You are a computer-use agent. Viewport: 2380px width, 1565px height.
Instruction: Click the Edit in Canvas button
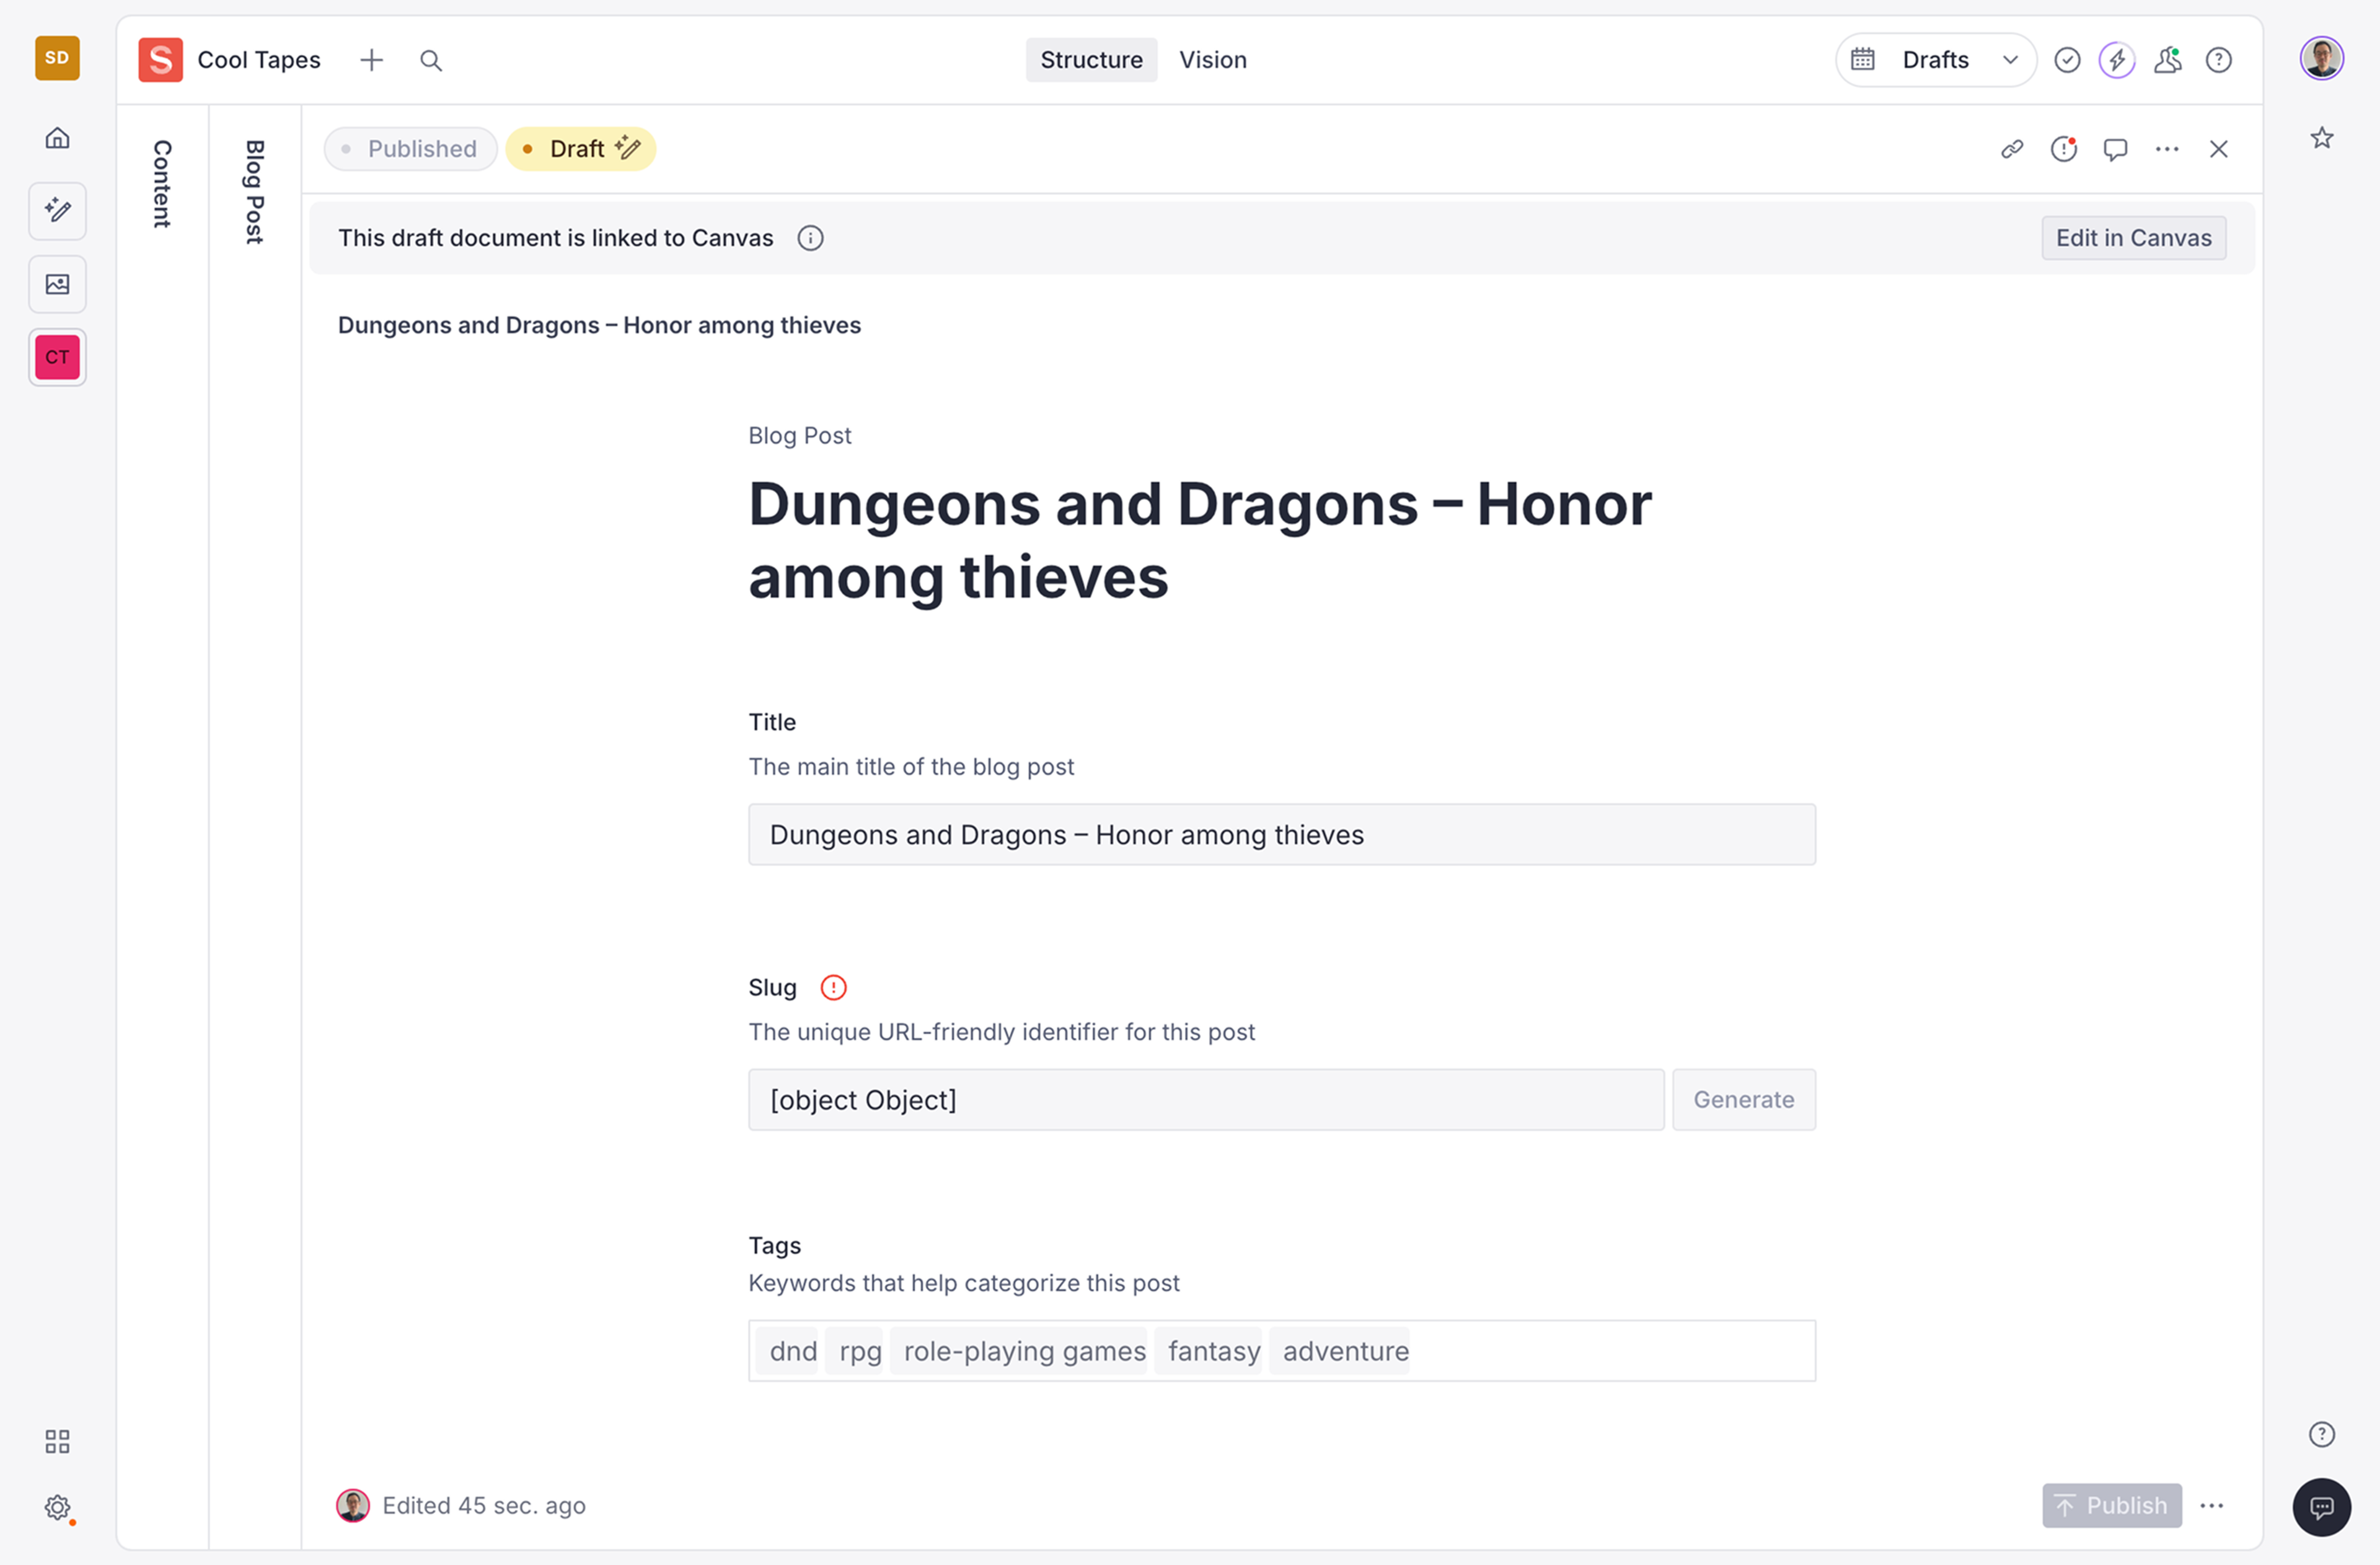click(2133, 238)
